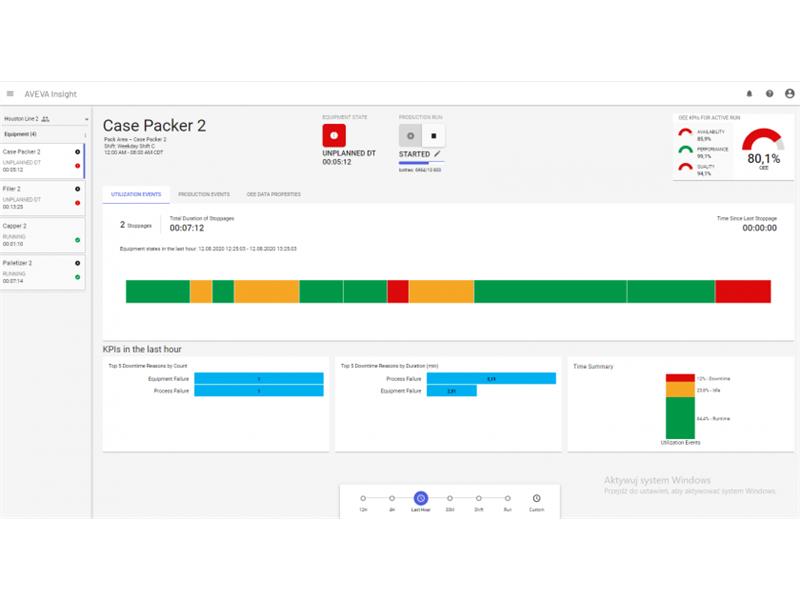Click the Equipment Failure bar in downtime by duration chart

click(452, 391)
